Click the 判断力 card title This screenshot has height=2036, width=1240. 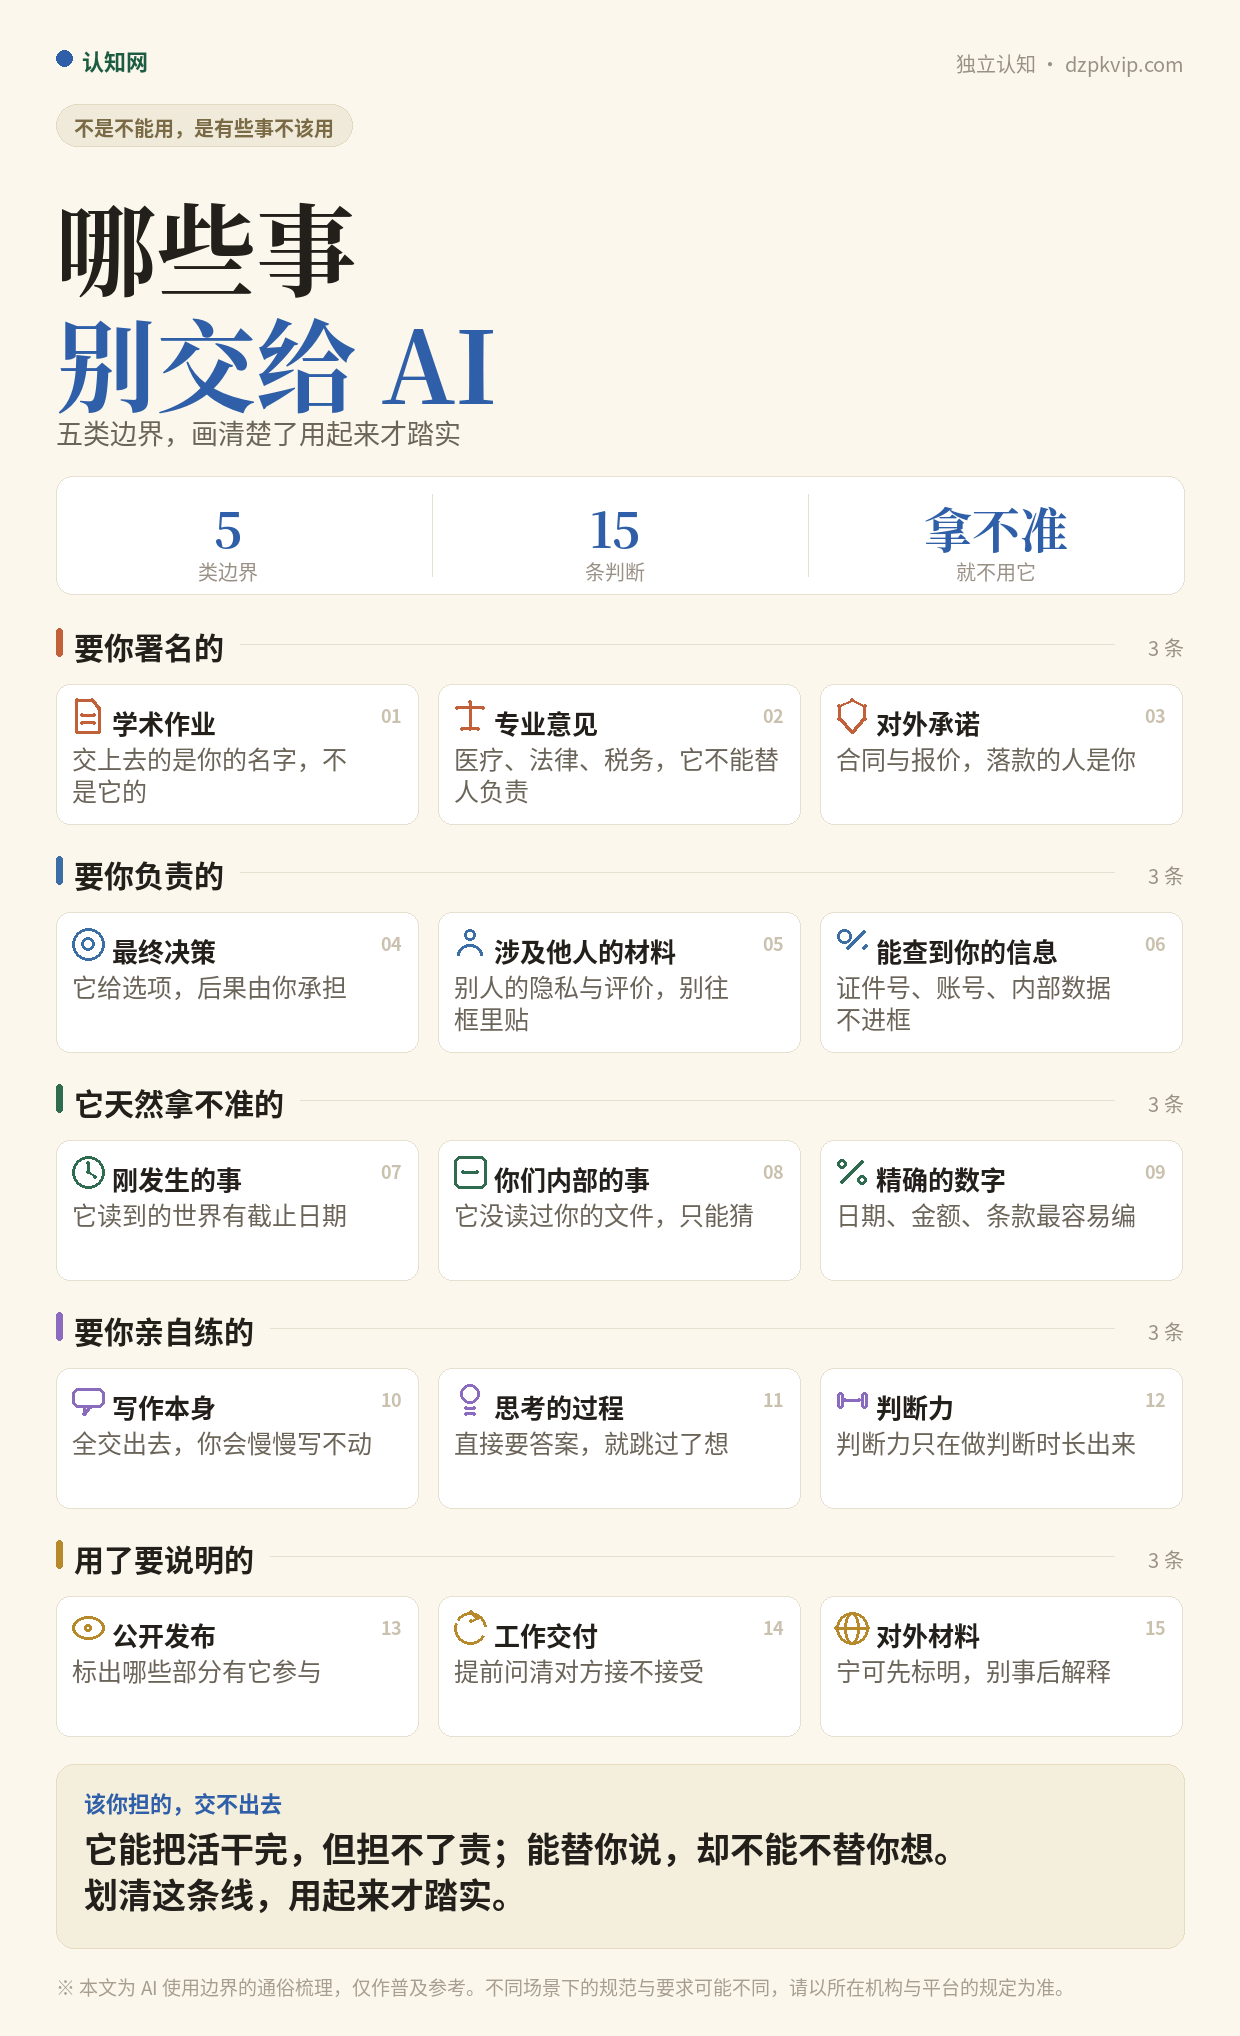coord(915,1408)
